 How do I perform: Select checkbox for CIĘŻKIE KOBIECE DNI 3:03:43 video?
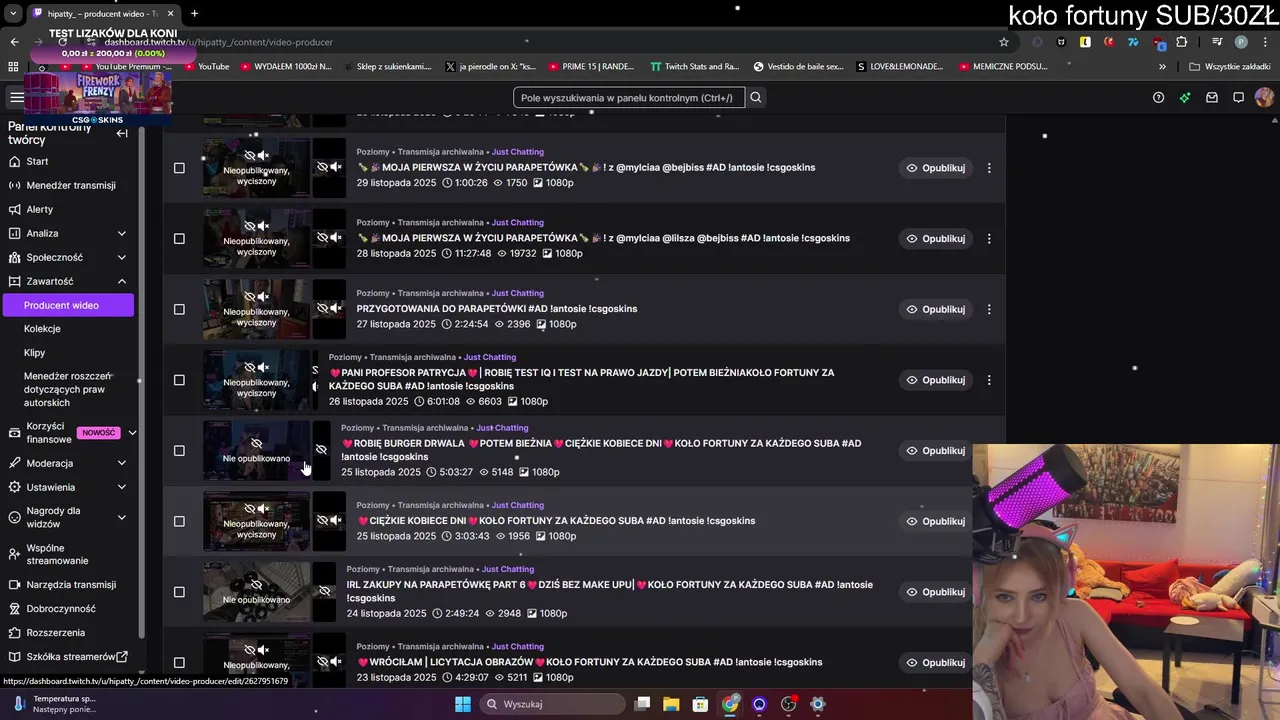click(x=179, y=521)
